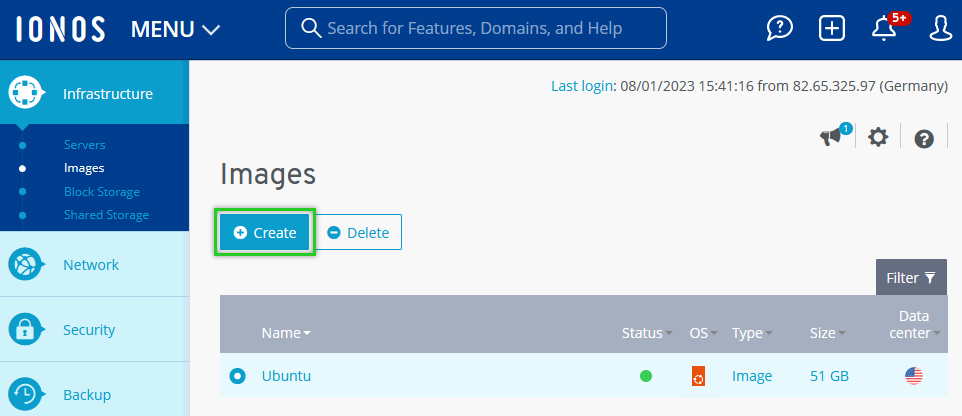The width and height of the screenshot is (962, 416).
Task: Open the Security sidebar section
Action: pyautogui.click(x=89, y=330)
